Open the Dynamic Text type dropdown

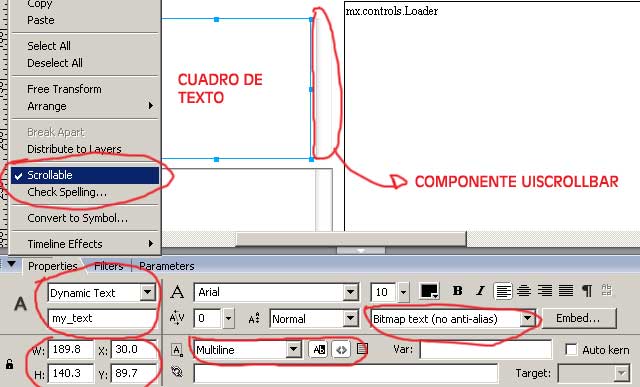pyautogui.click(x=147, y=292)
